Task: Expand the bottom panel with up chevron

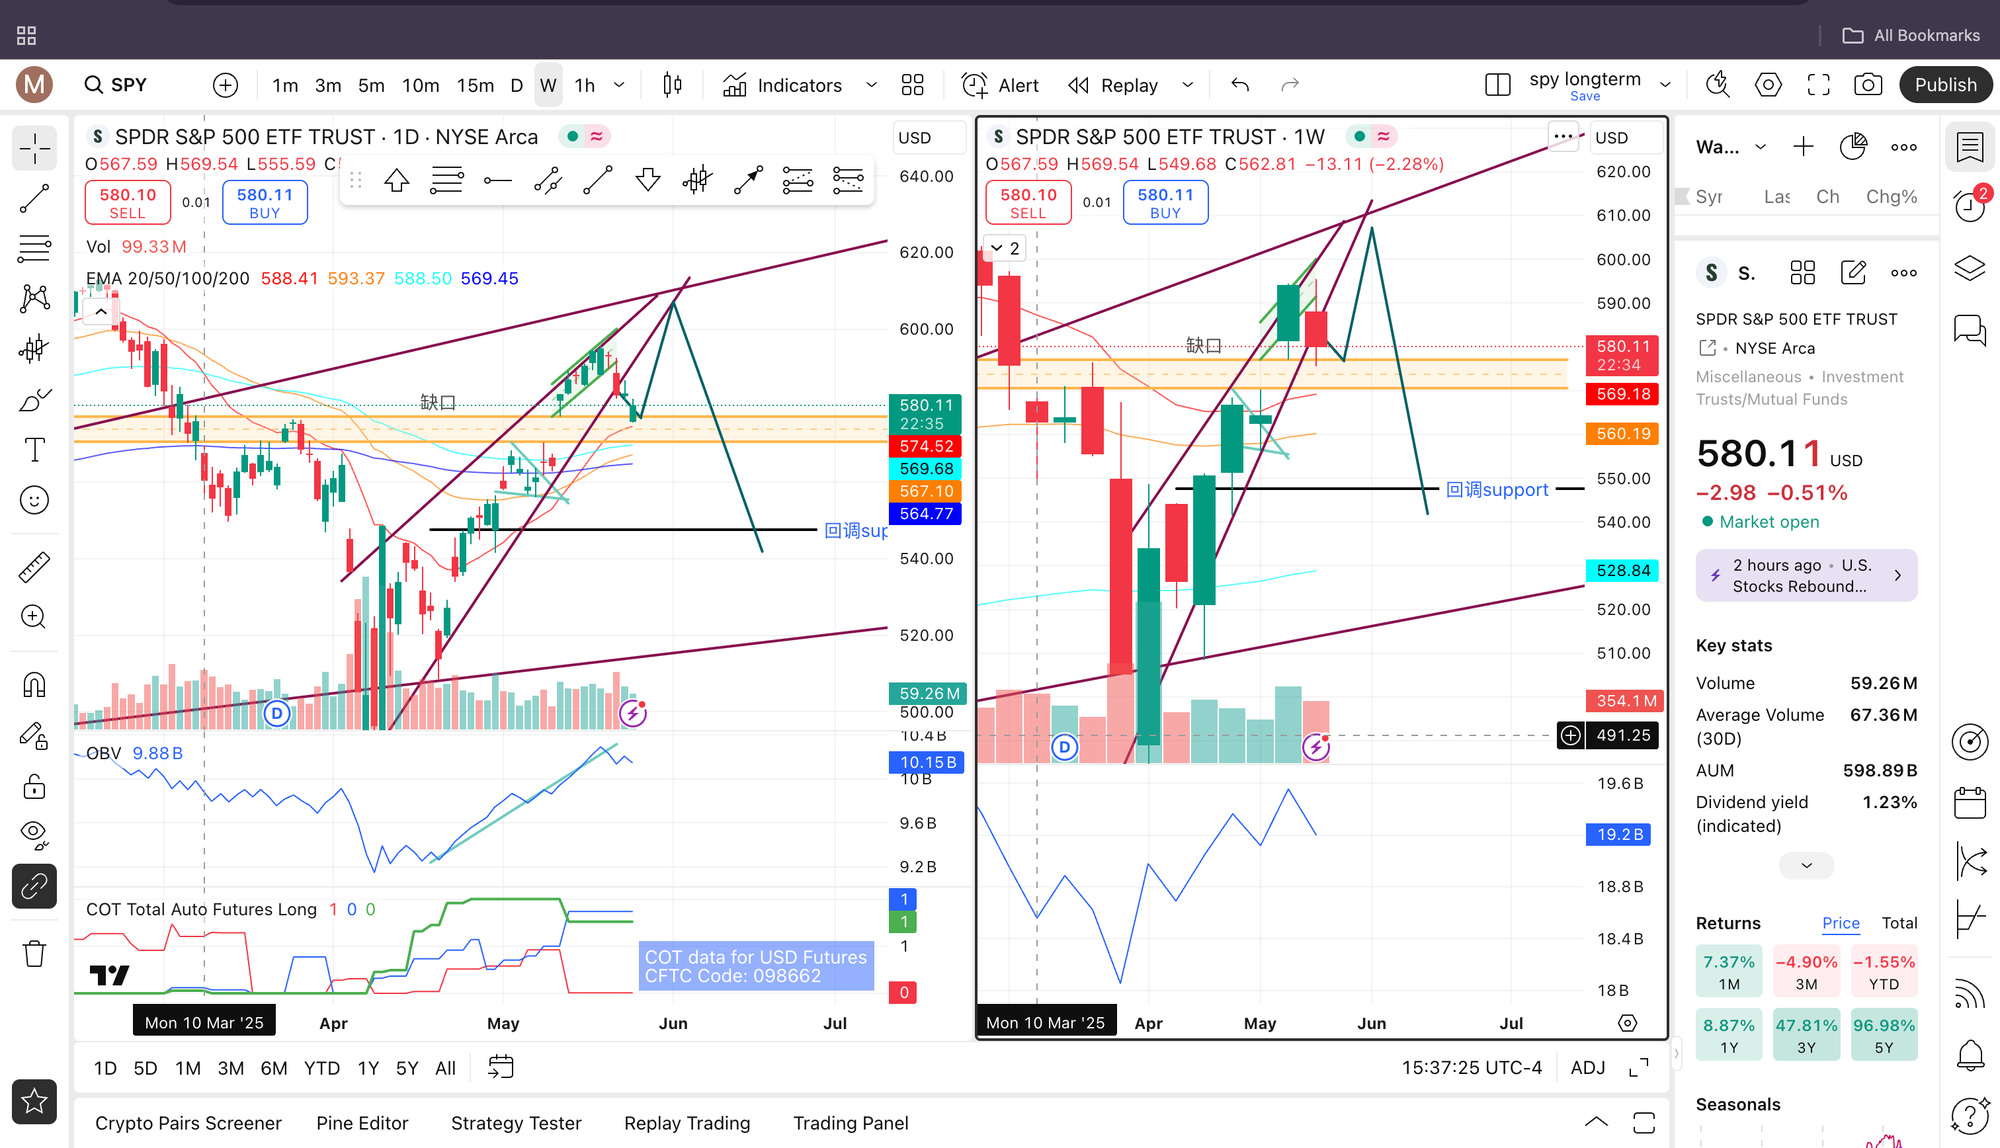Action: tap(1596, 1122)
